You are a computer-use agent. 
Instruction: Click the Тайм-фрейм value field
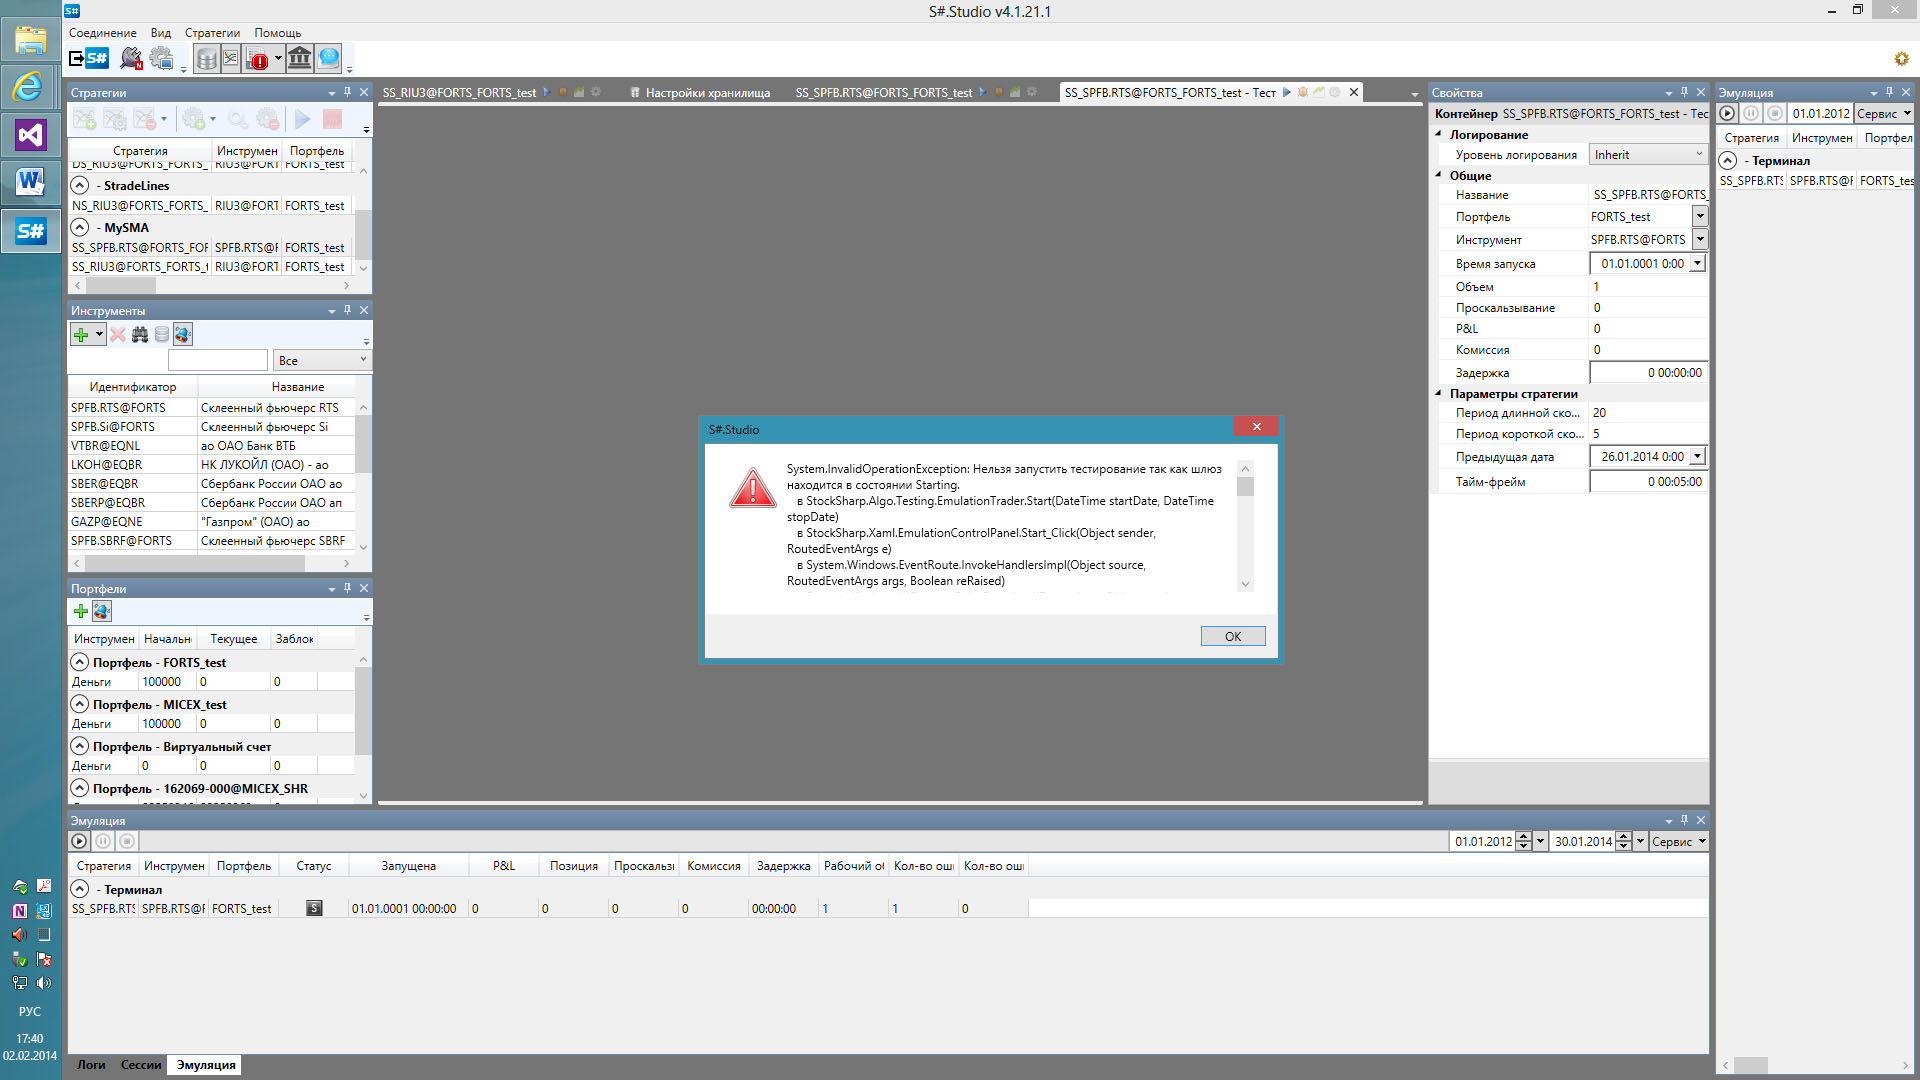coord(1648,482)
